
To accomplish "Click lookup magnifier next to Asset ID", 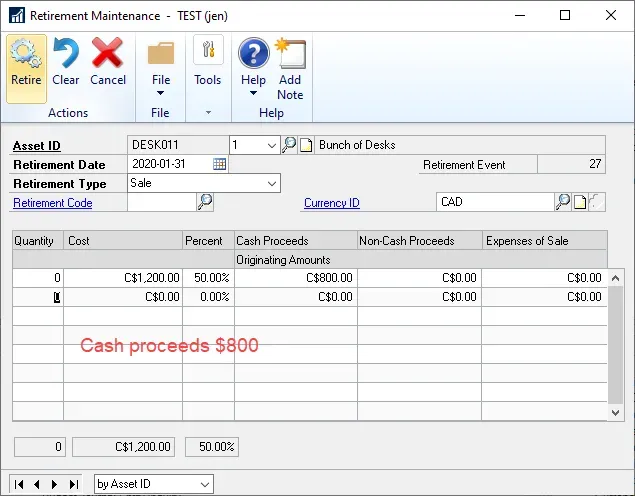I will (289, 145).
